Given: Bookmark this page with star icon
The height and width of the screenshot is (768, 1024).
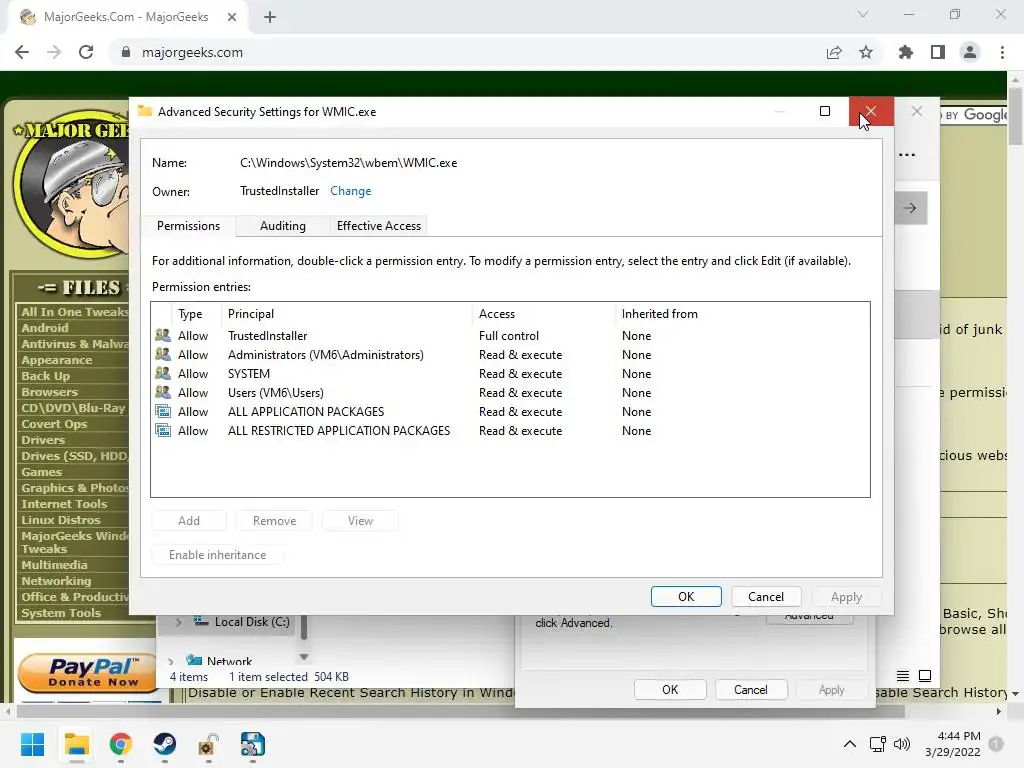Looking at the screenshot, I should pyautogui.click(x=866, y=52).
